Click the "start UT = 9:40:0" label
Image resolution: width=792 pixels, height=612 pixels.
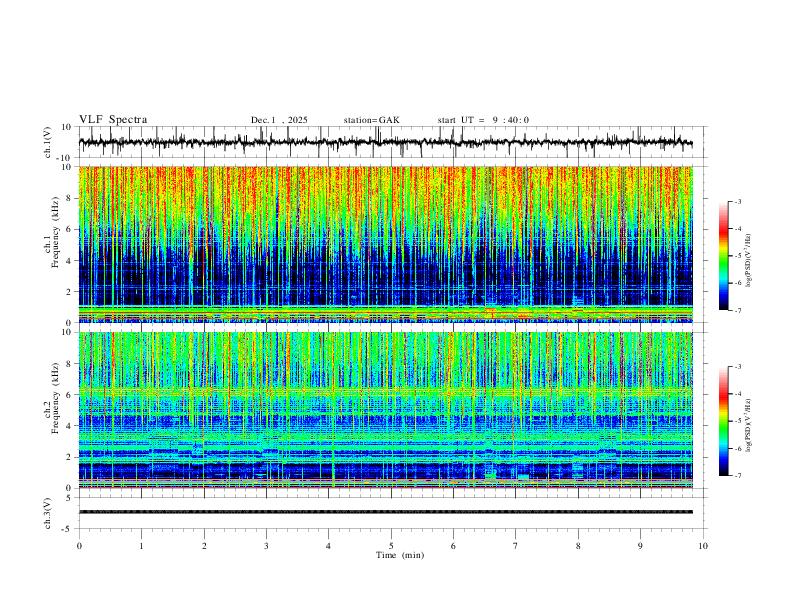pyautogui.click(x=483, y=120)
